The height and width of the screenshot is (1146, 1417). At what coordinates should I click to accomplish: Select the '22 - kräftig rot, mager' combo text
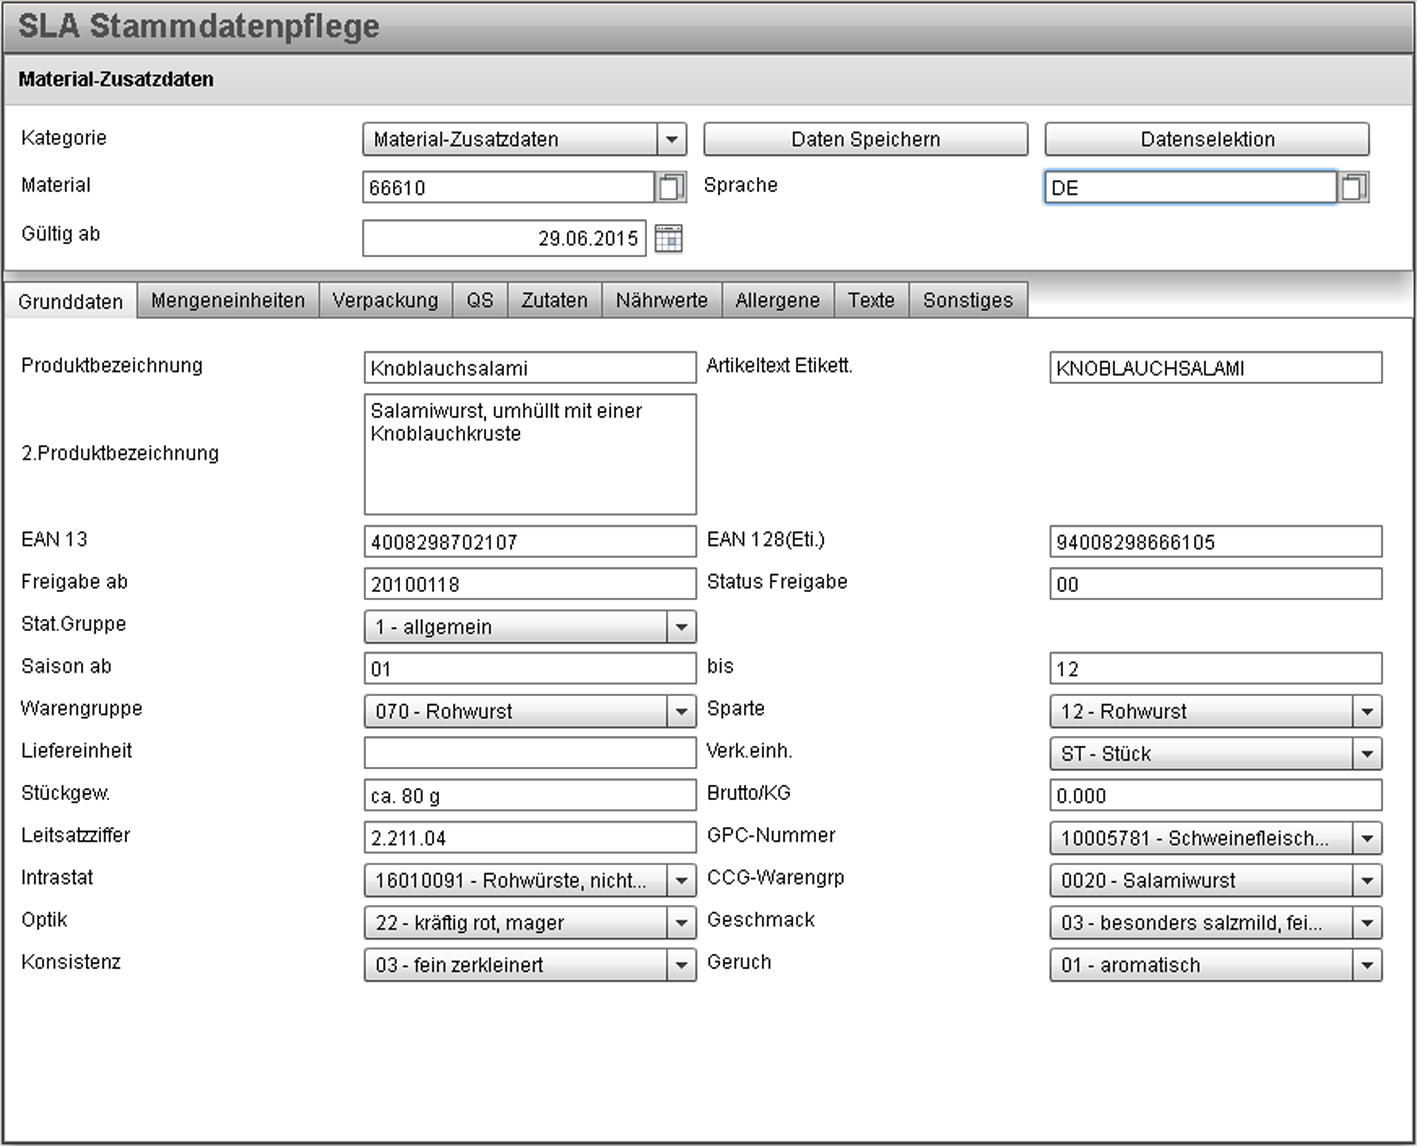pyautogui.click(x=470, y=922)
